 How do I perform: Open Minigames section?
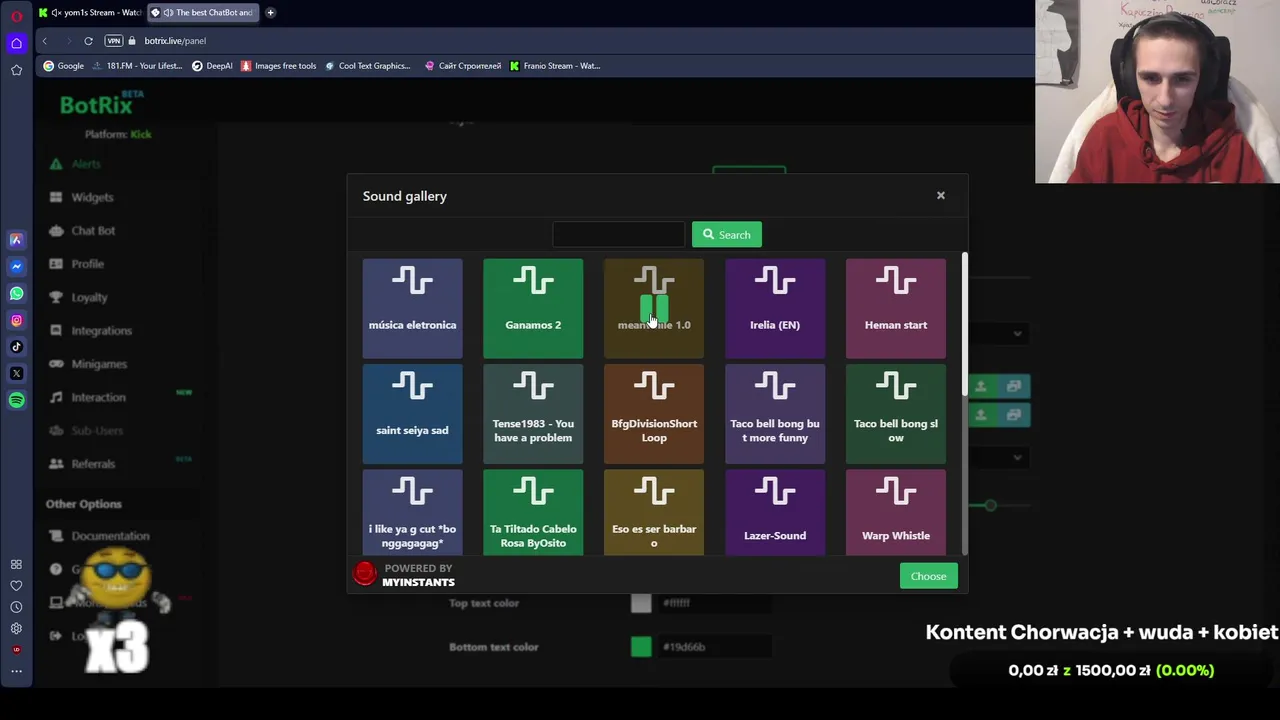(x=99, y=364)
